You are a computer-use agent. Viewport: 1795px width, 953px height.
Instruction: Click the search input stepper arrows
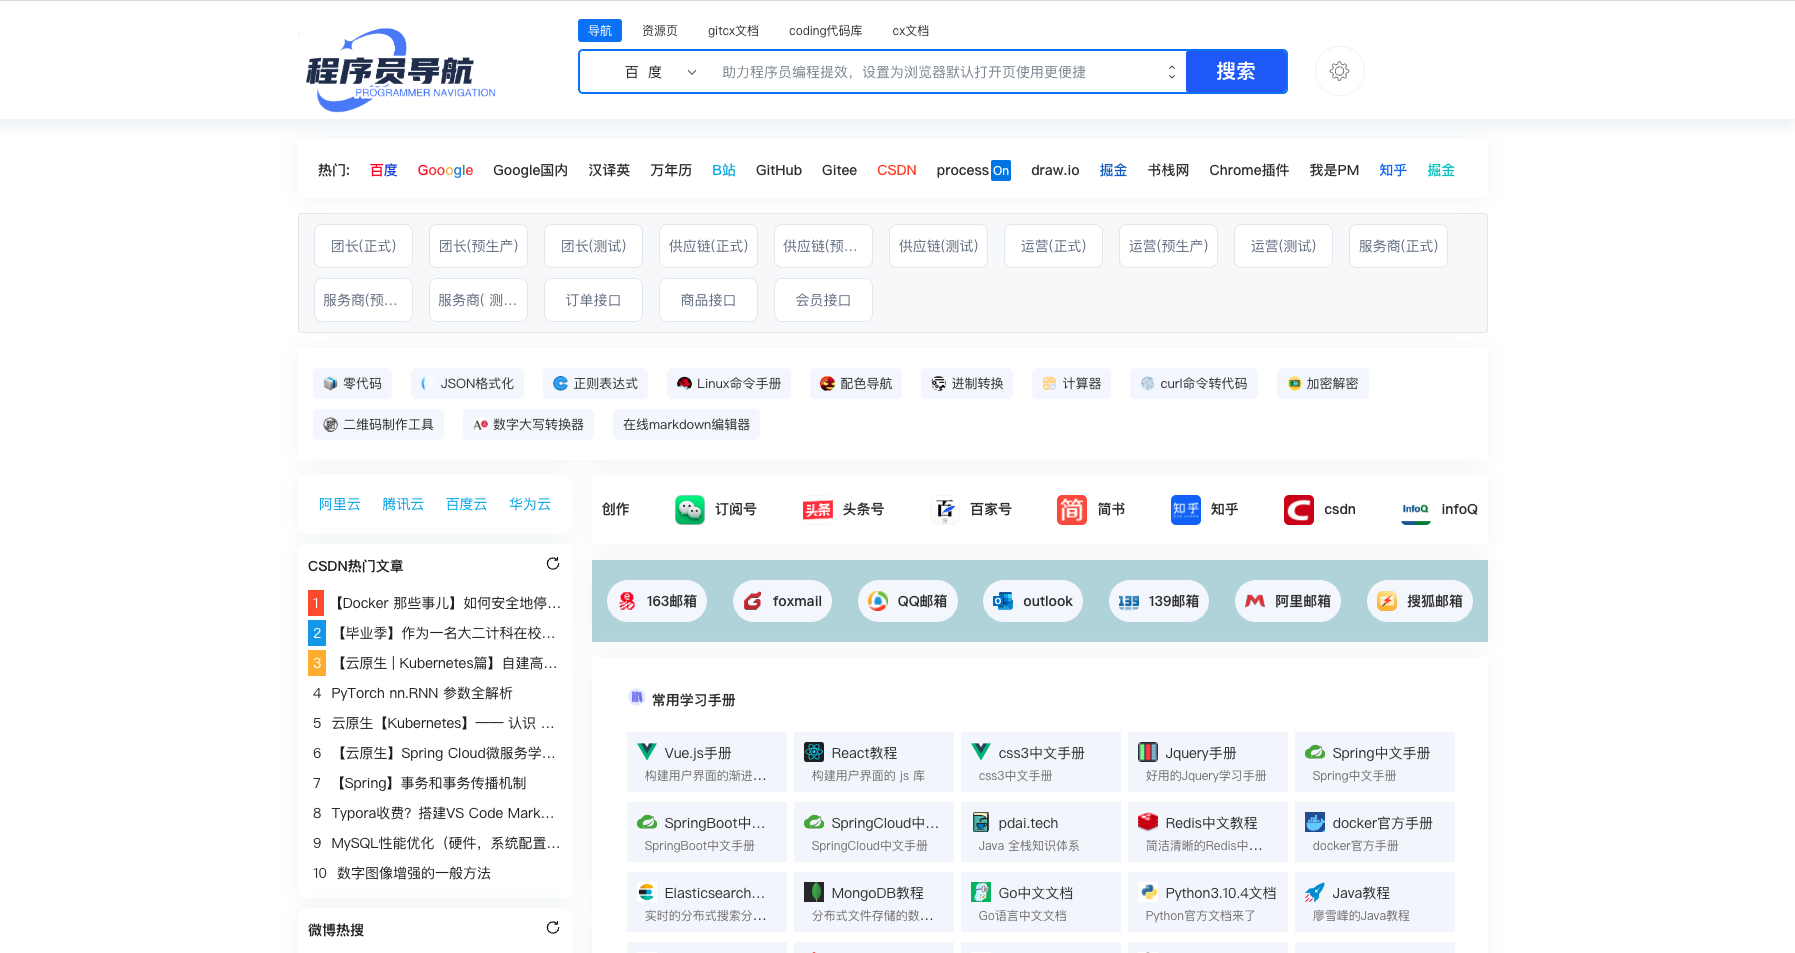(x=1171, y=72)
